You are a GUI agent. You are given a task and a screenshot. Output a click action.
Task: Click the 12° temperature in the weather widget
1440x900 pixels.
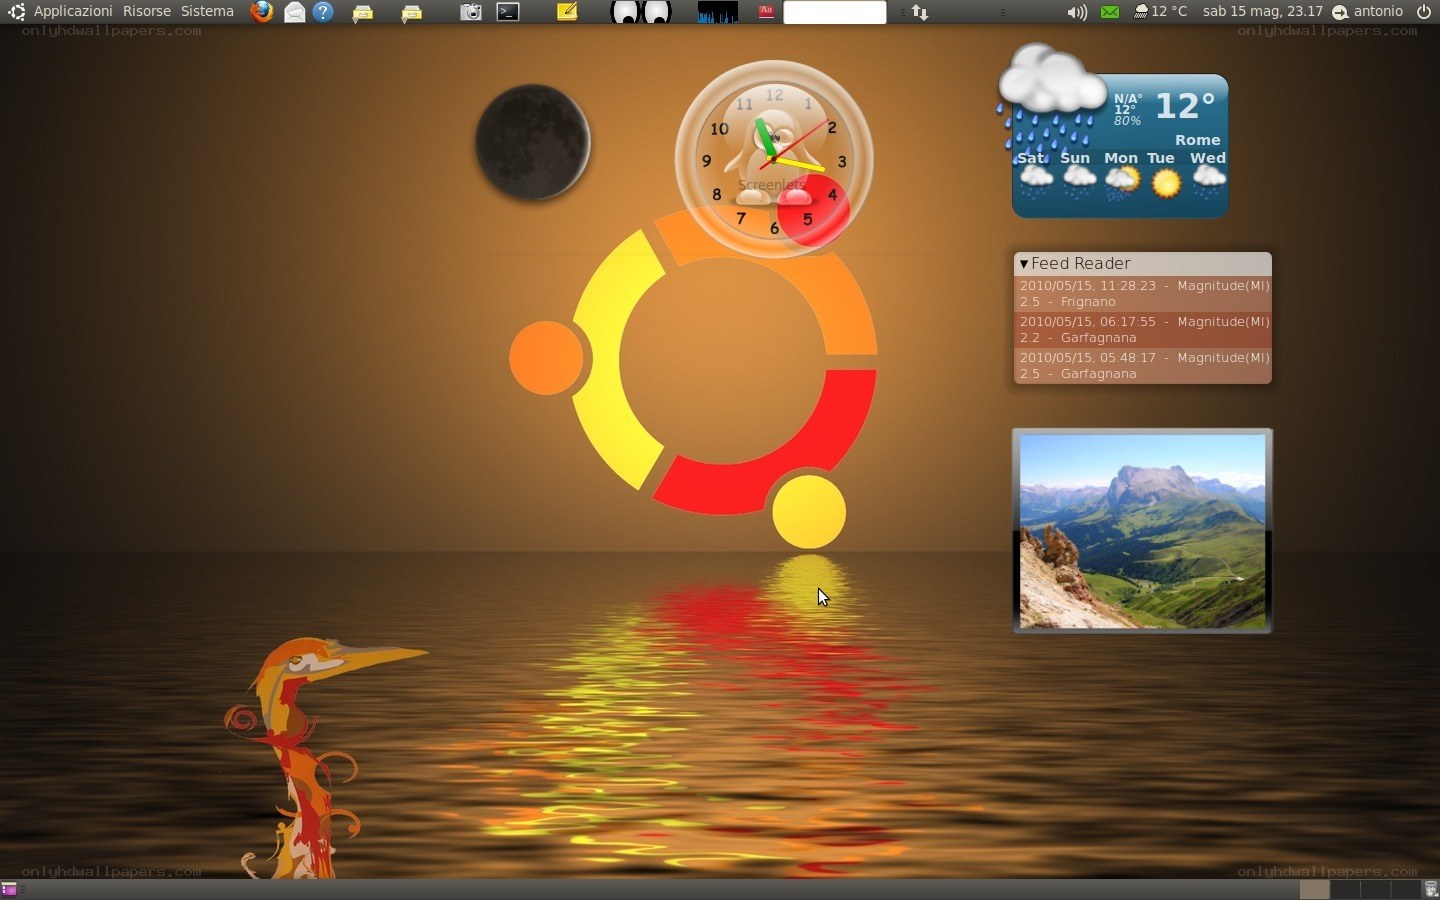point(1185,106)
